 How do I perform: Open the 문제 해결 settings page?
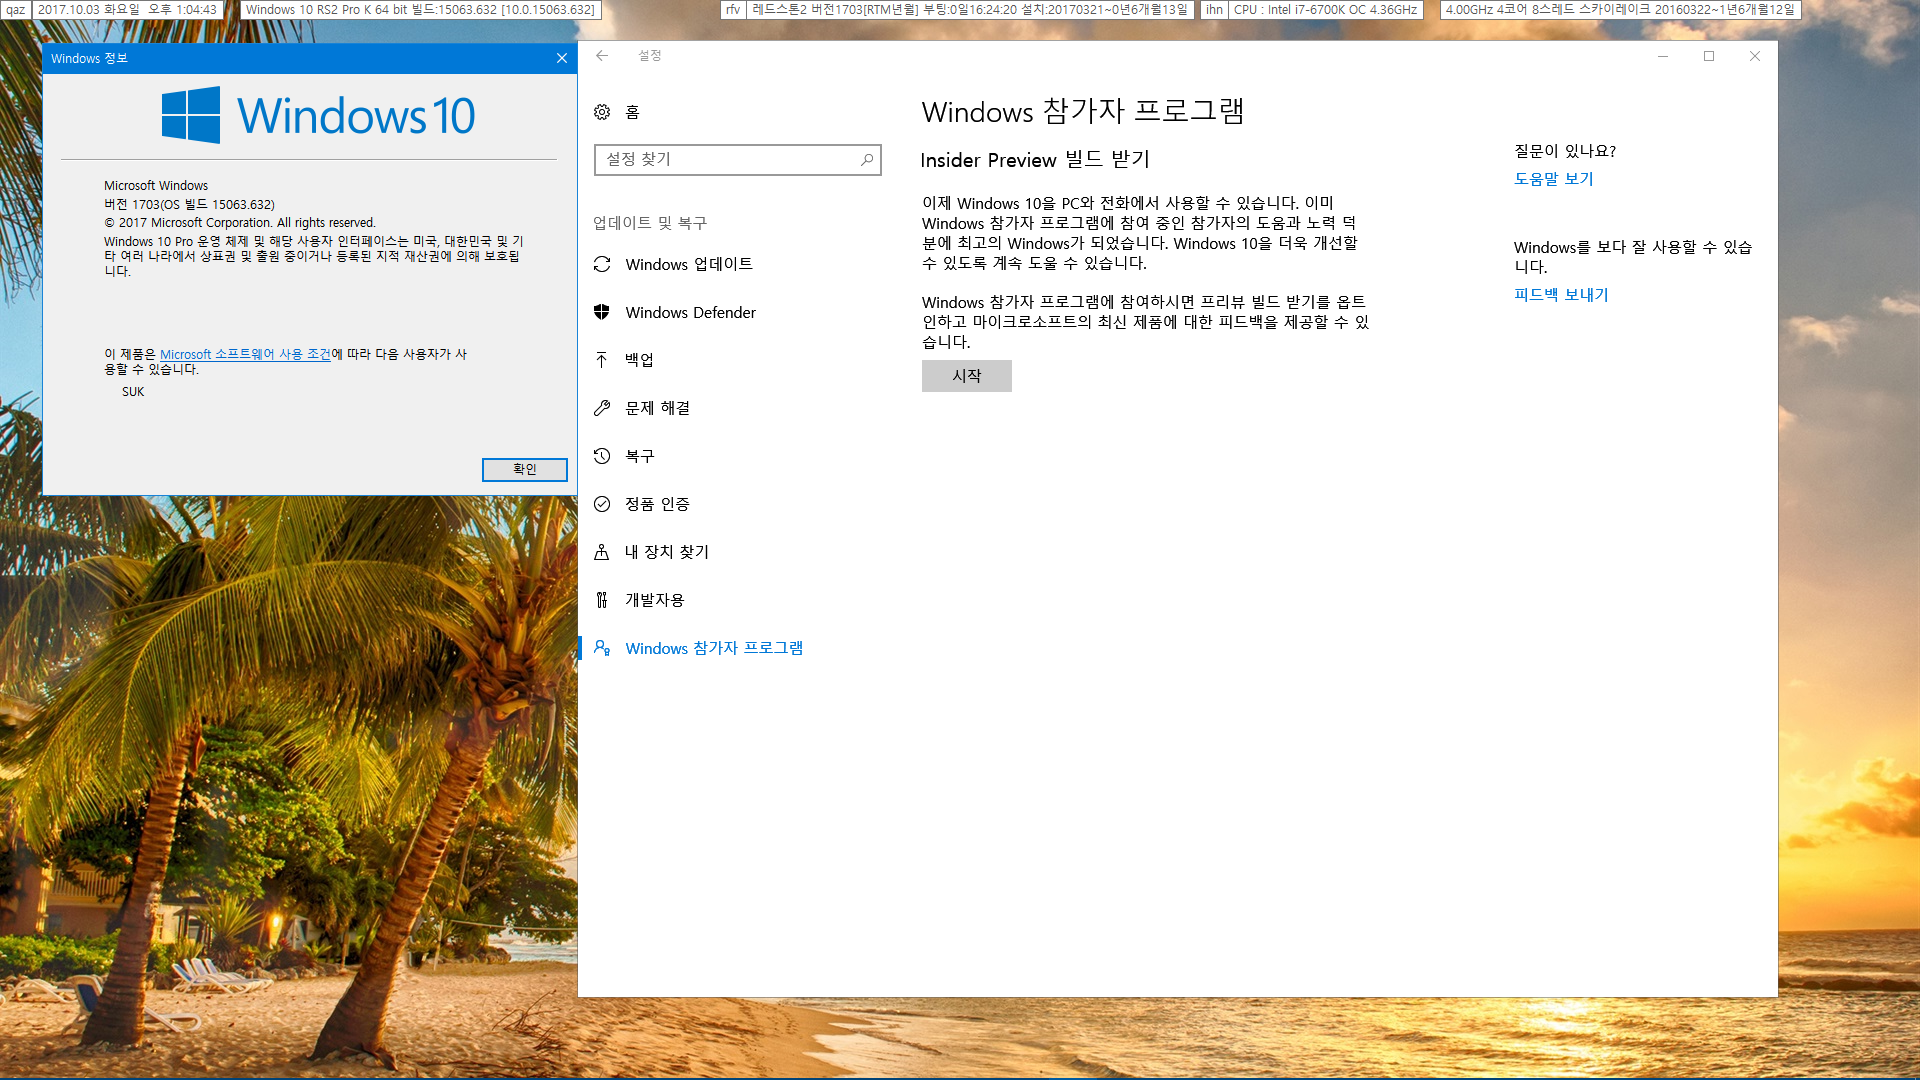[658, 408]
